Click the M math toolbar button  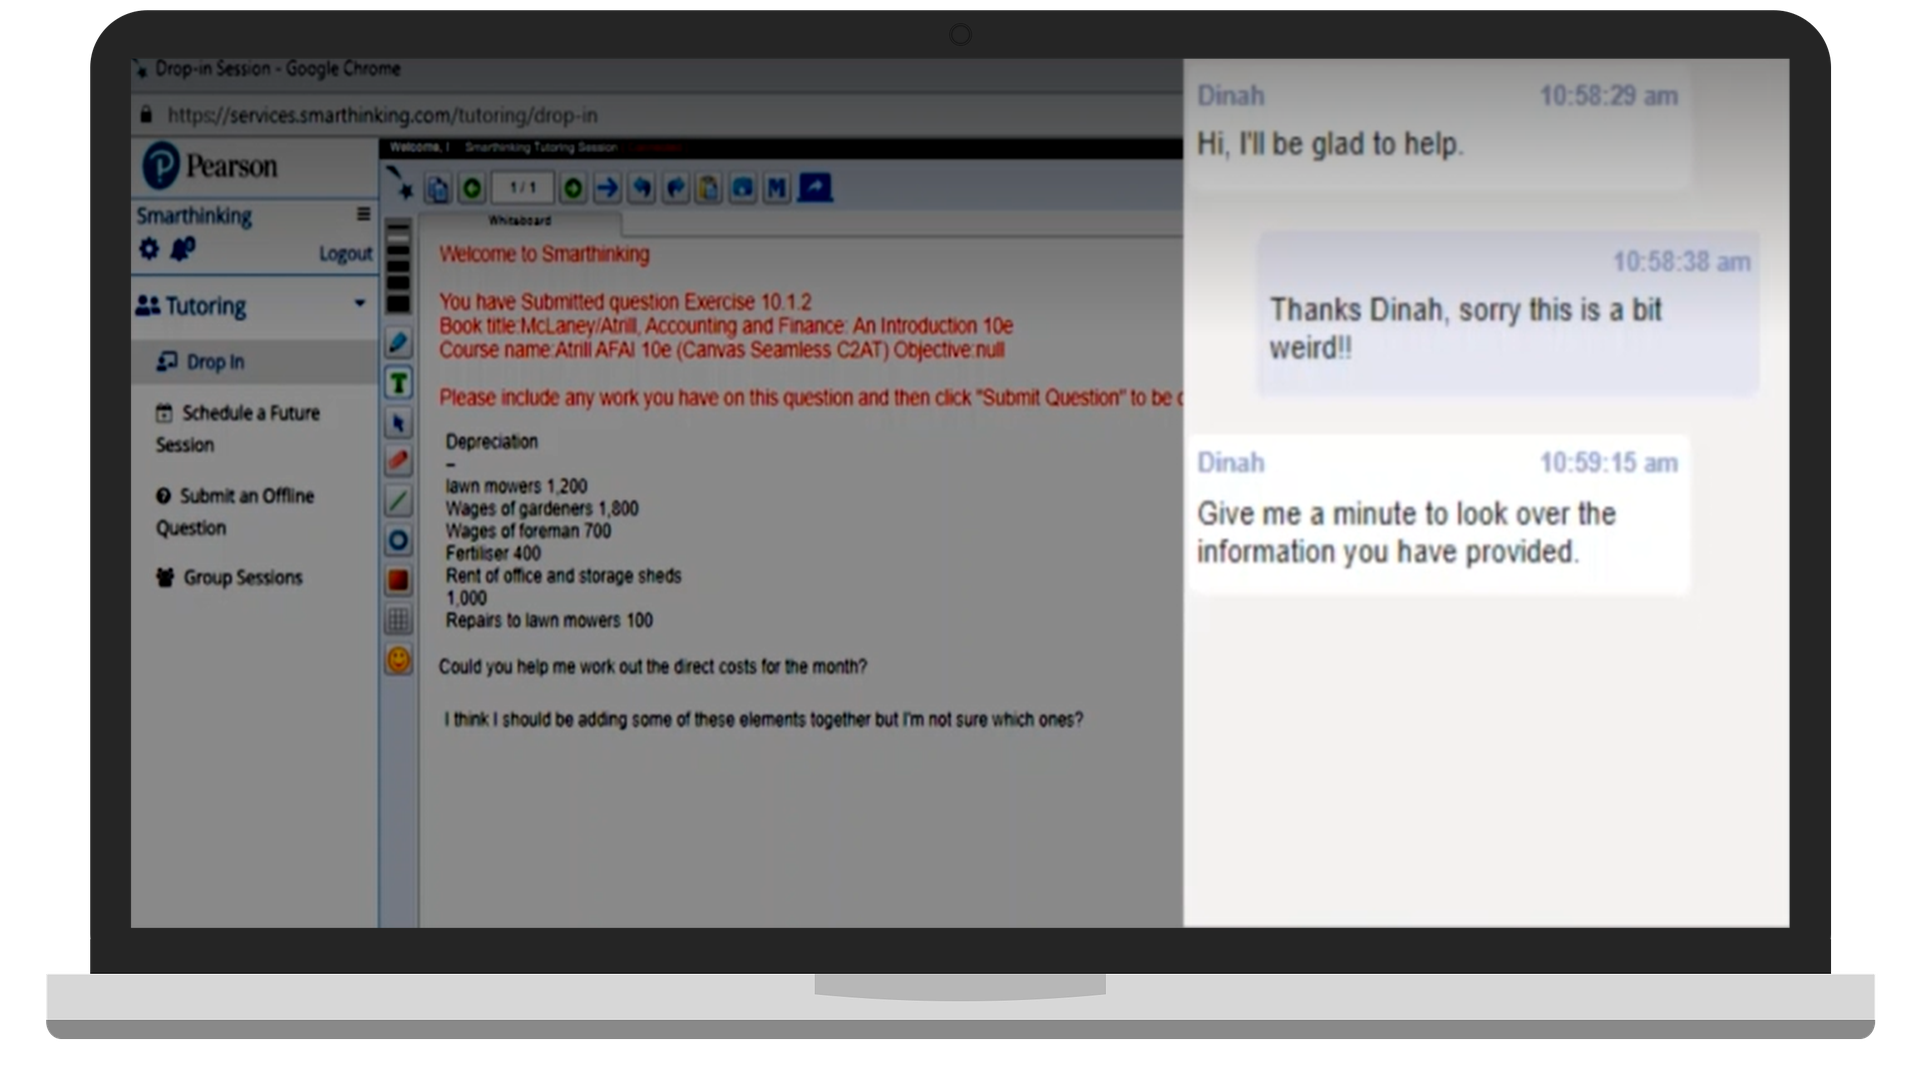[776, 188]
